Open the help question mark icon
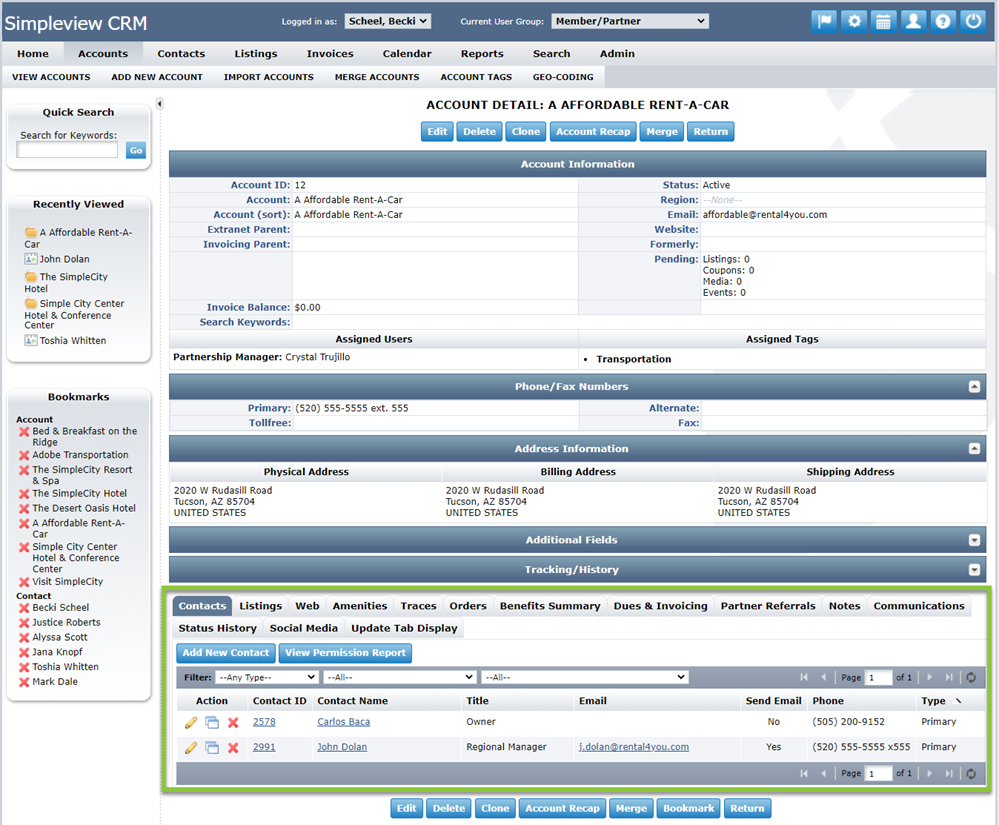The image size is (999, 825). (943, 21)
